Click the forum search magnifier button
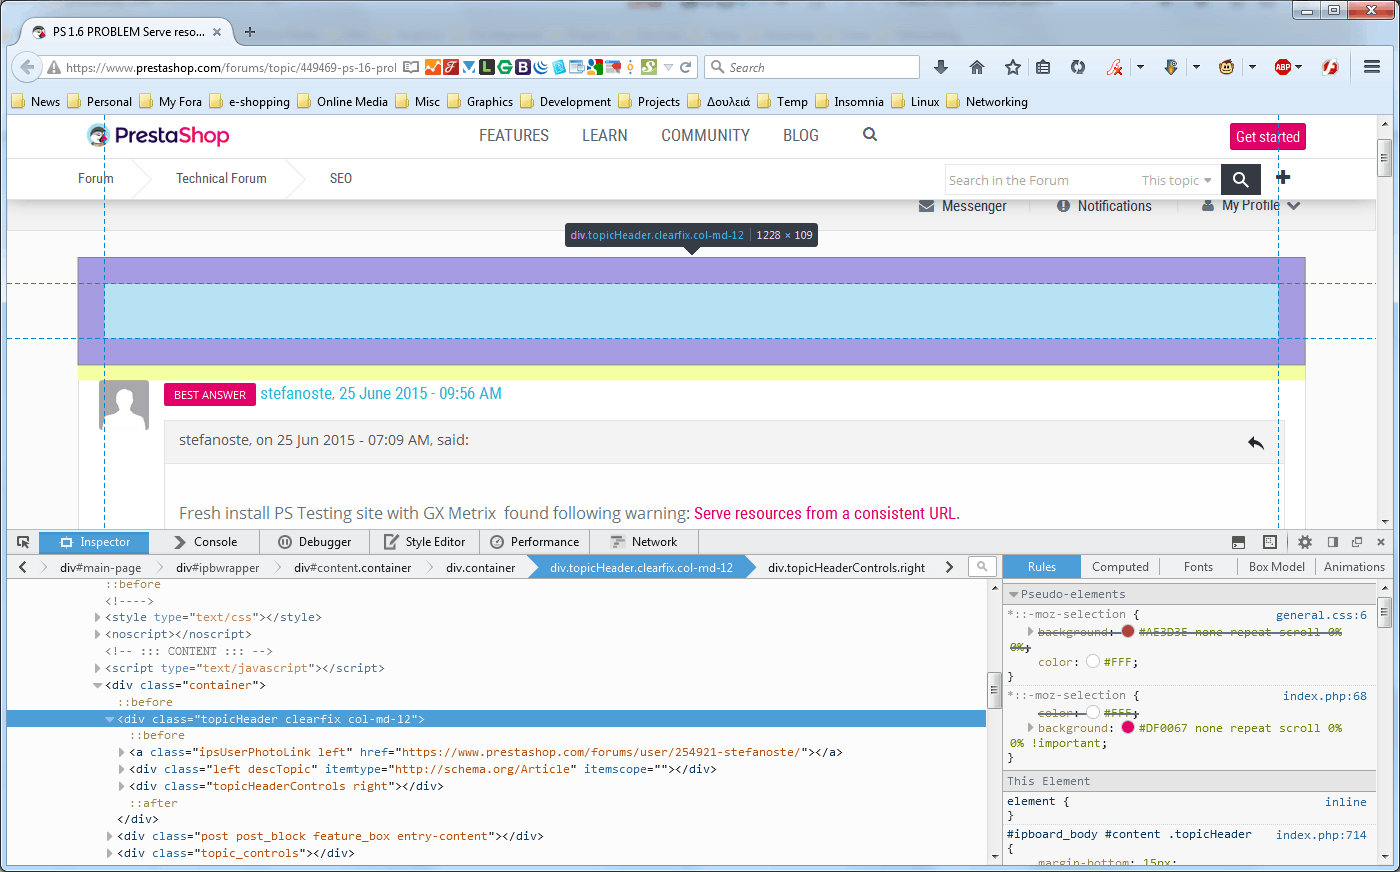1400x872 pixels. tap(1240, 179)
